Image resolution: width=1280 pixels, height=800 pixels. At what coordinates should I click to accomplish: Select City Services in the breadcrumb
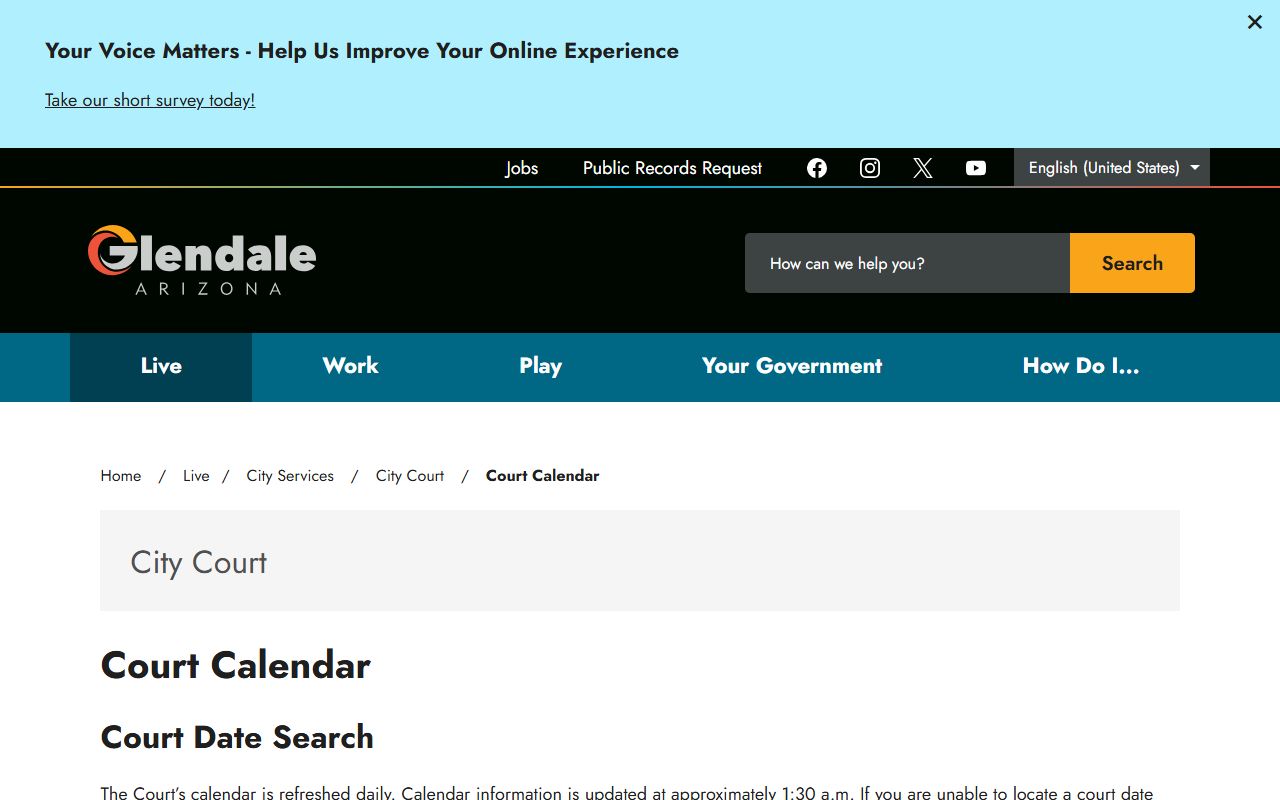click(290, 476)
